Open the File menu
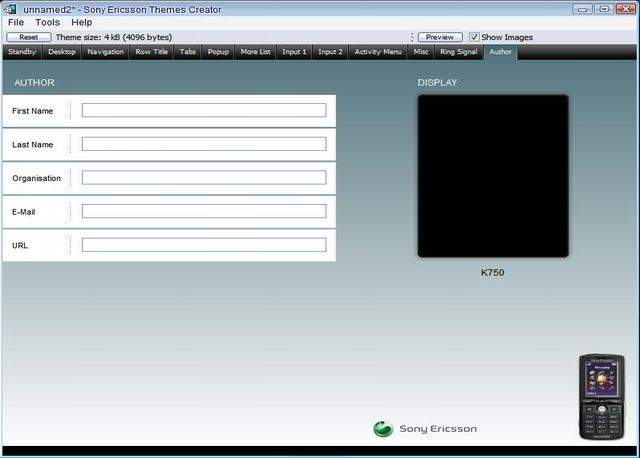This screenshot has height=458, width=640. click(x=16, y=22)
